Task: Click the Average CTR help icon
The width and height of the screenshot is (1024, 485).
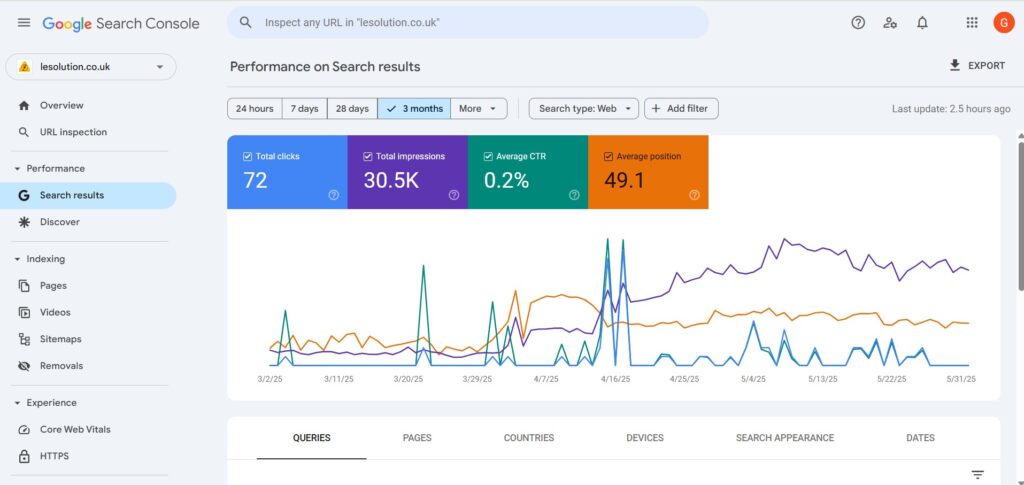Action: click(x=574, y=195)
